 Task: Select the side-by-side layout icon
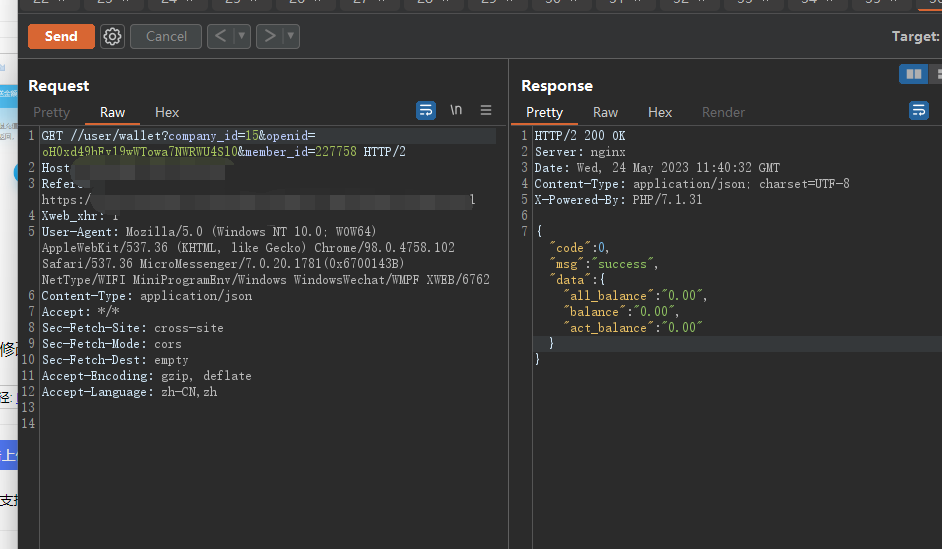tap(913, 74)
